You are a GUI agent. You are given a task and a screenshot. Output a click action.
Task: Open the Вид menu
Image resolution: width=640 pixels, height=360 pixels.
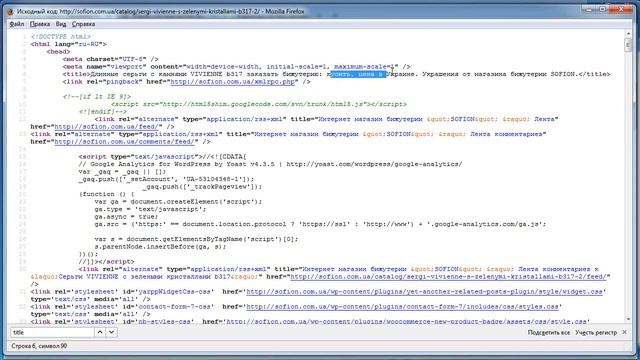[x=61, y=24]
